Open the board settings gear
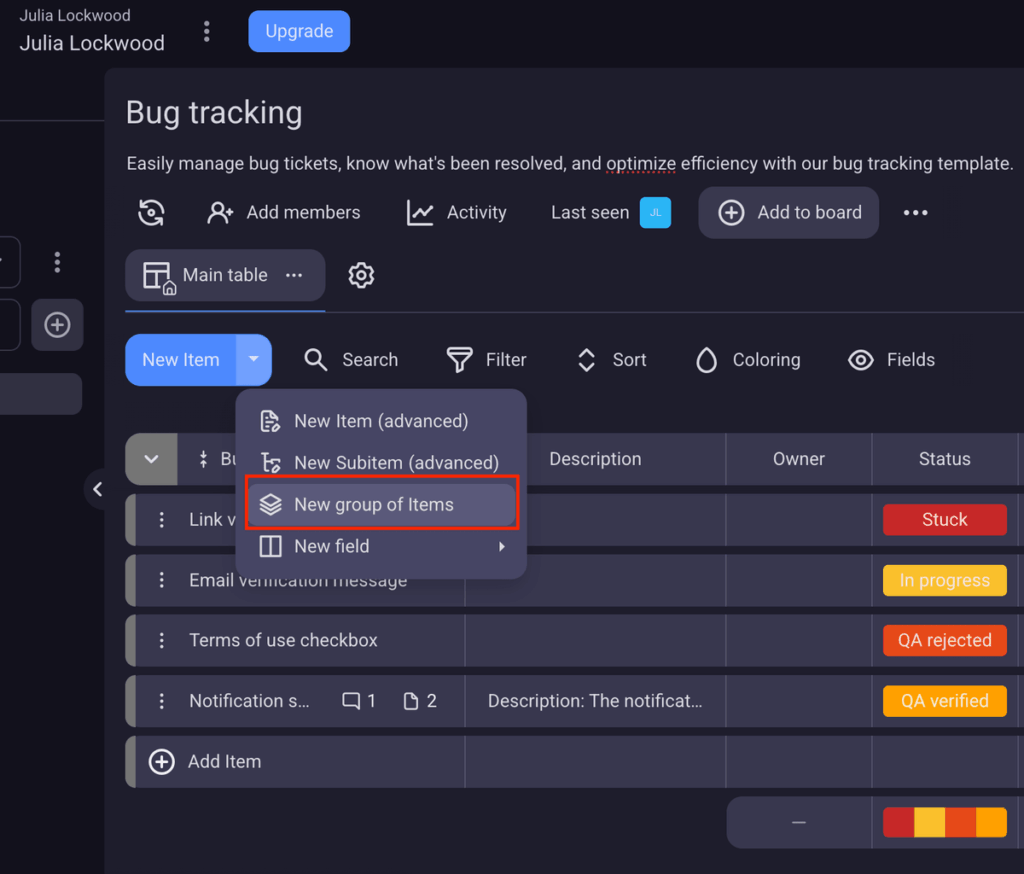The height and width of the screenshot is (874, 1024). point(361,275)
